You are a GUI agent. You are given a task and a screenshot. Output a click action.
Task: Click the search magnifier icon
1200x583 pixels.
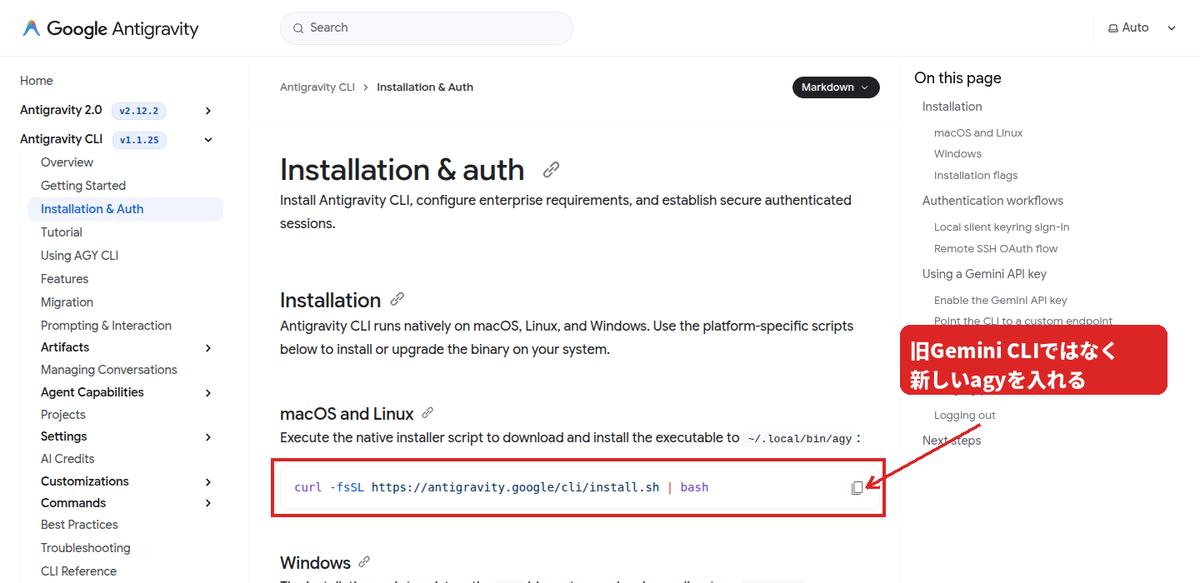click(298, 28)
